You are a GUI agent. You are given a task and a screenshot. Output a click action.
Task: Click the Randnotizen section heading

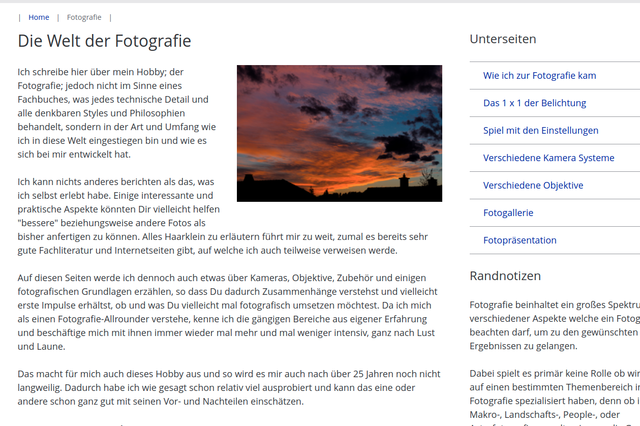tap(505, 276)
